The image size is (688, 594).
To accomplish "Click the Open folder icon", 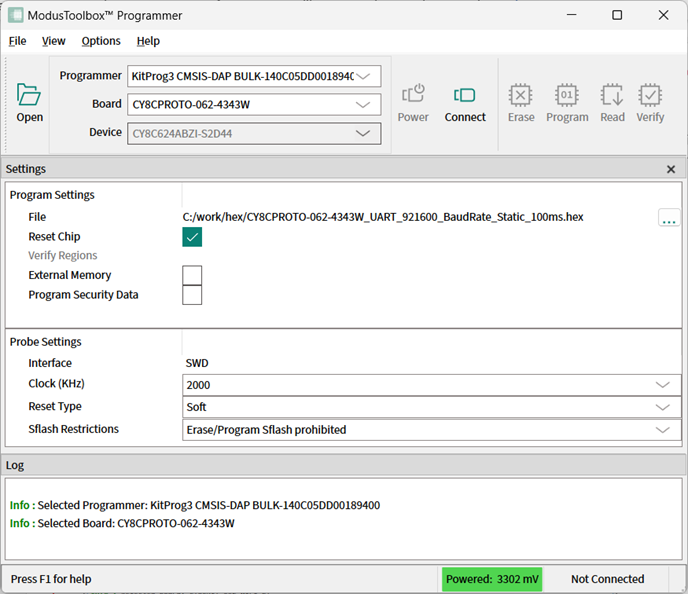I will tap(29, 95).
